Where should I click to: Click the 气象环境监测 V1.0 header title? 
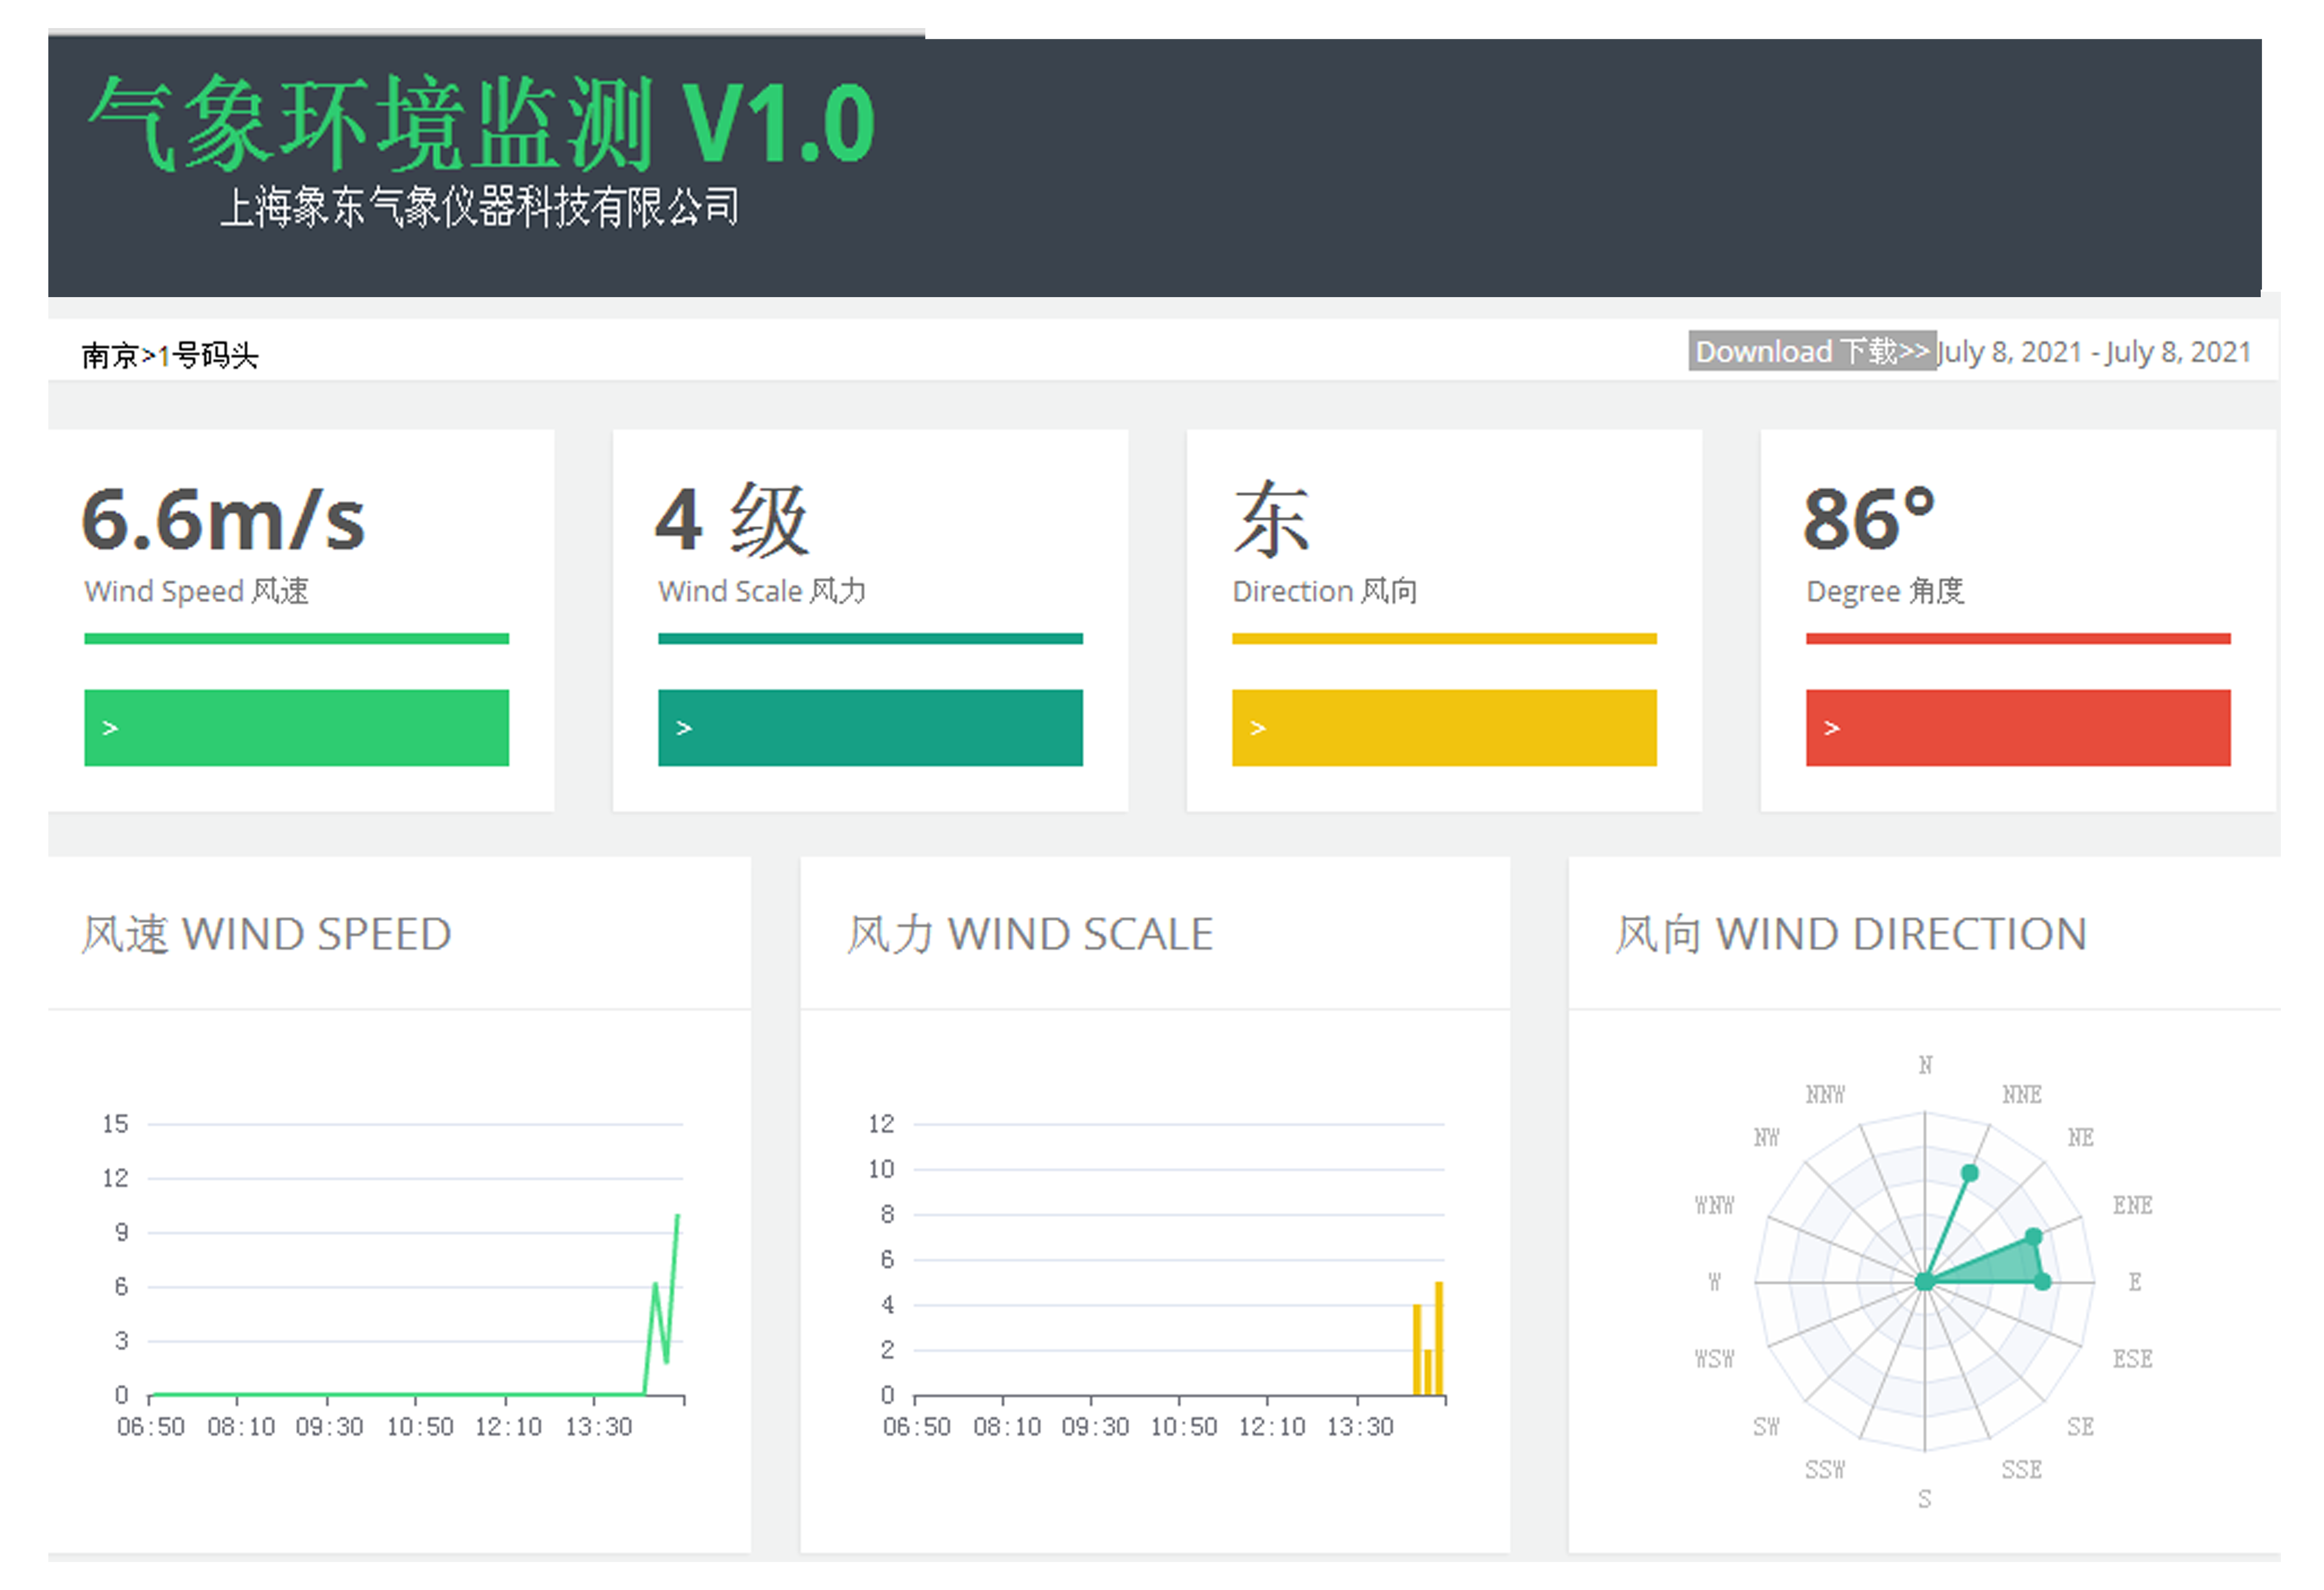[482, 122]
